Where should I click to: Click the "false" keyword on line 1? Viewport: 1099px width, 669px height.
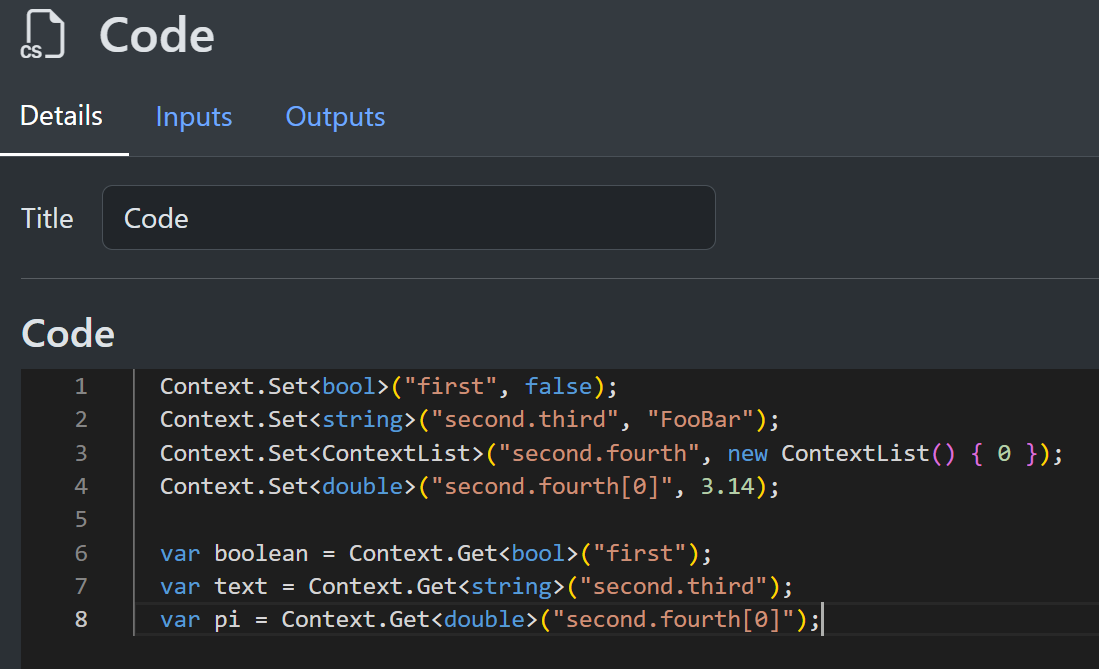[558, 387]
